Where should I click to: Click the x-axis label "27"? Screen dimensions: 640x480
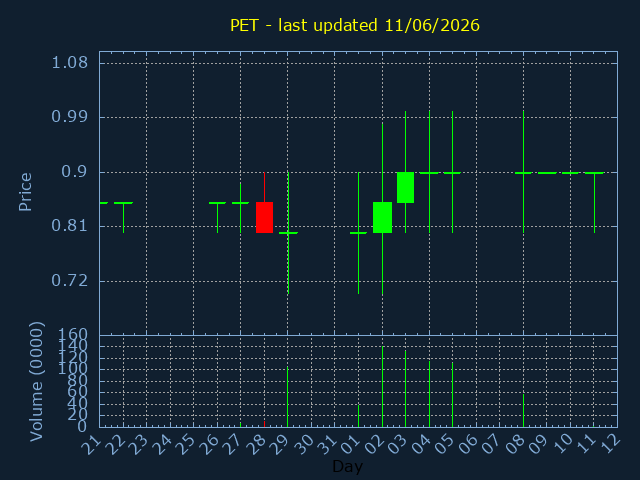[x=232, y=445]
